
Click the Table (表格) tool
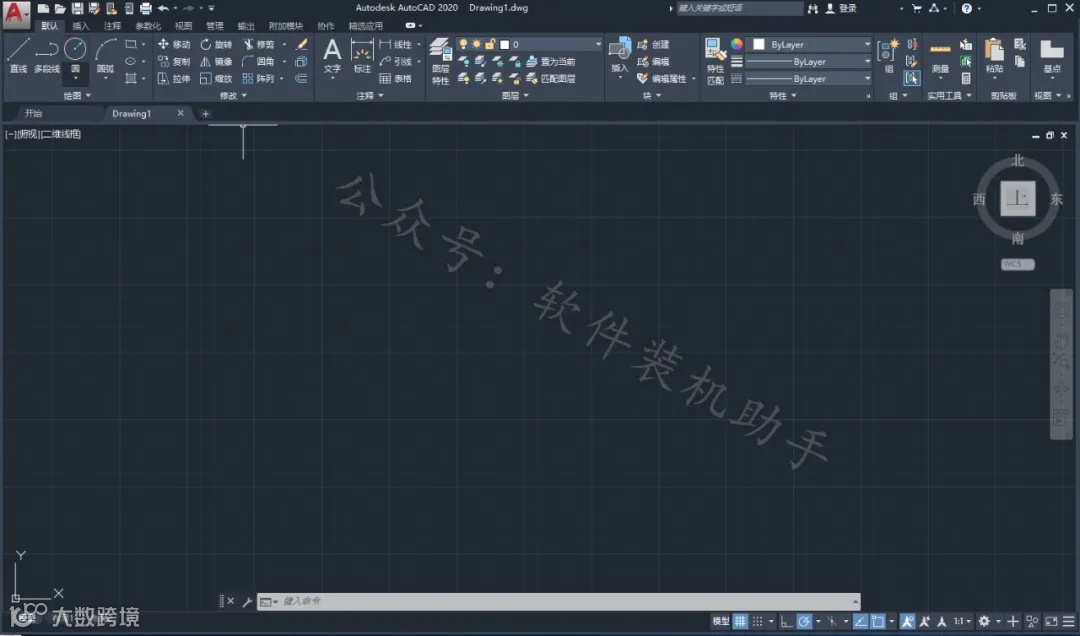(x=395, y=79)
